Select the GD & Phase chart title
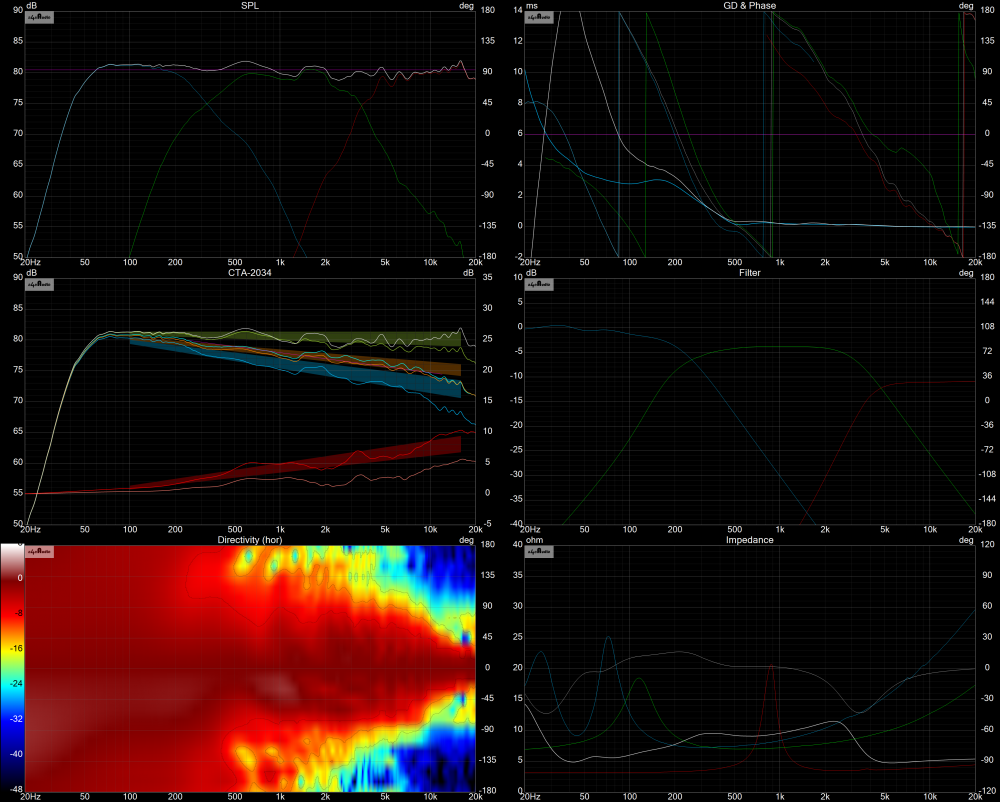Image resolution: width=1000 pixels, height=802 pixels. [749, 6]
